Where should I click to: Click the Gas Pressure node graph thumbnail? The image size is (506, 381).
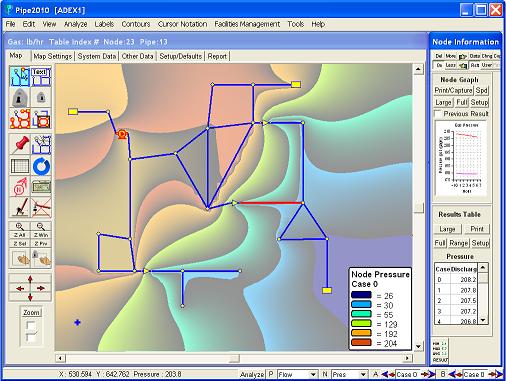(462, 158)
